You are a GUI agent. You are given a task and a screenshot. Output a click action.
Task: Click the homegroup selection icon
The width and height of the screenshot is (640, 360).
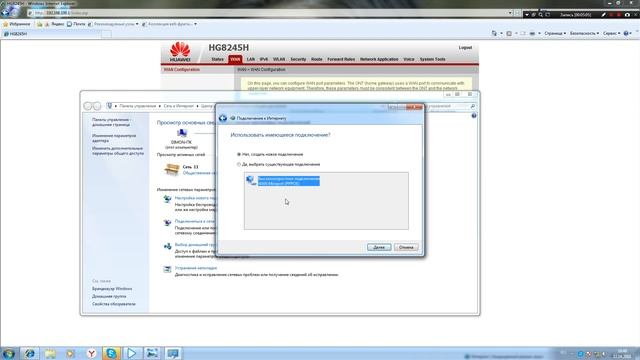(x=167, y=246)
